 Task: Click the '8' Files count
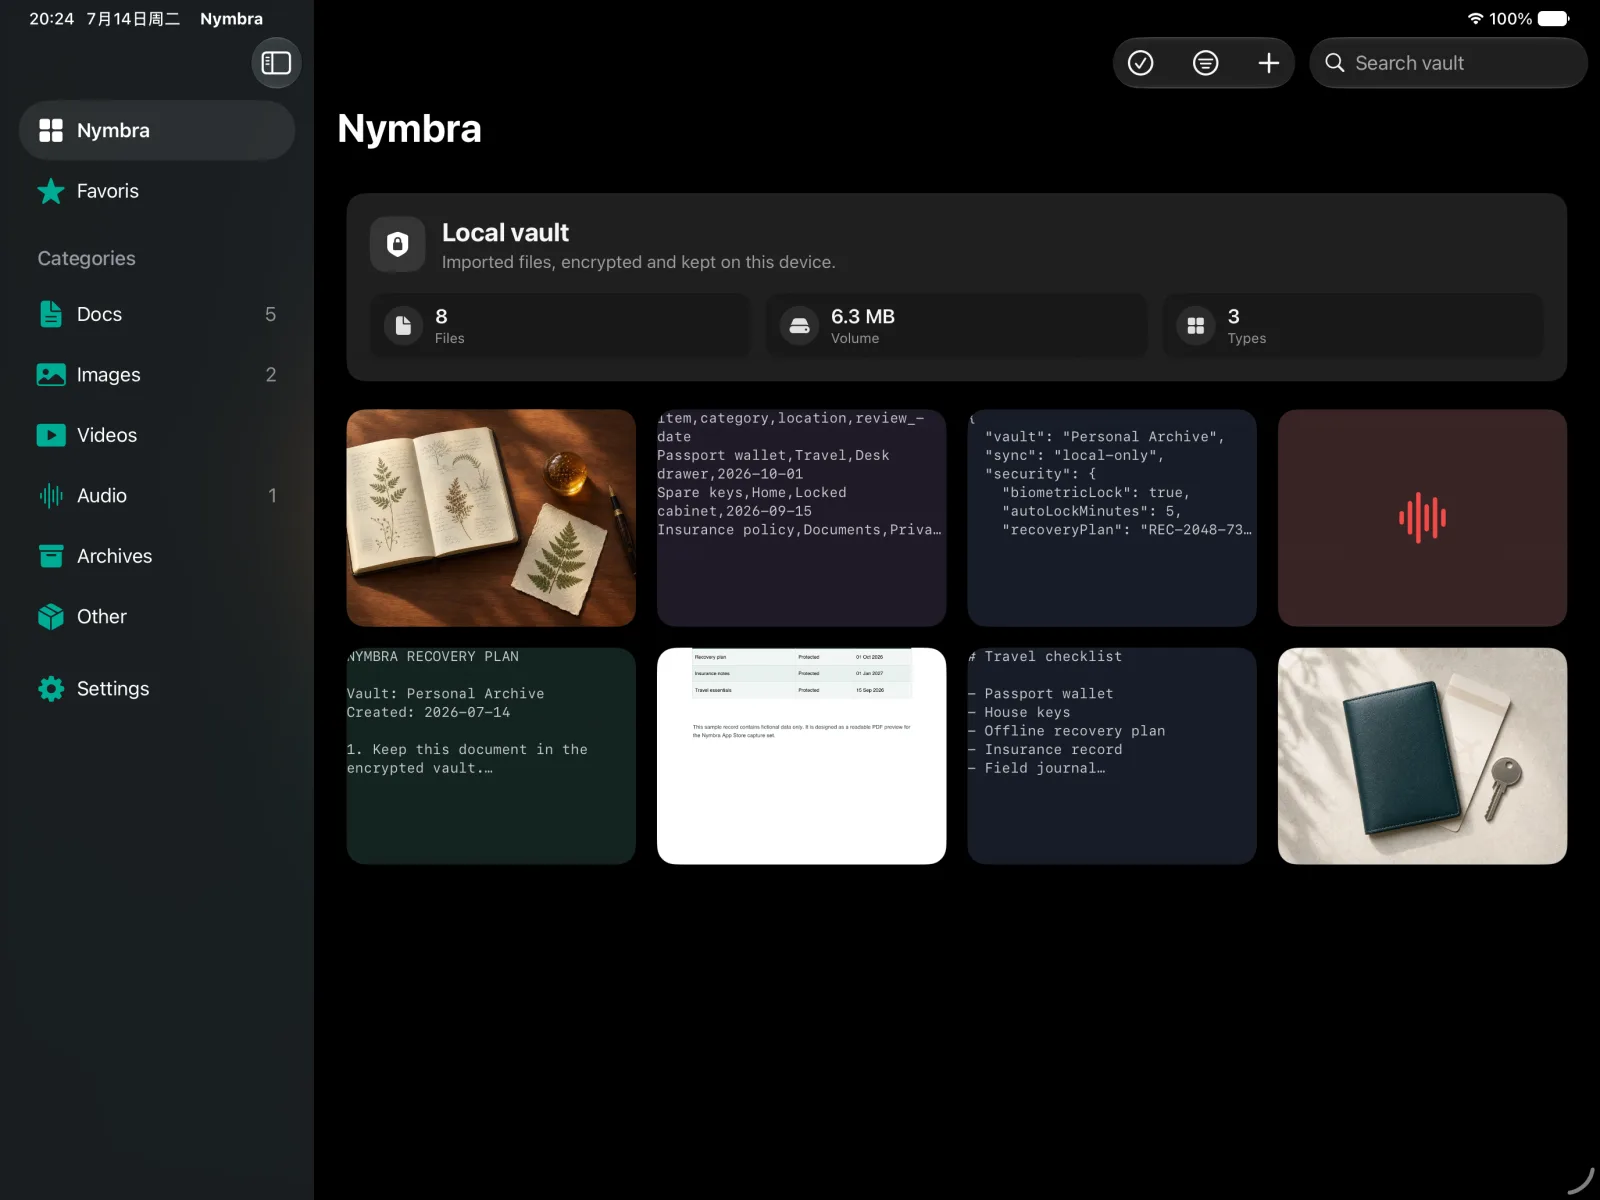click(x=441, y=316)
